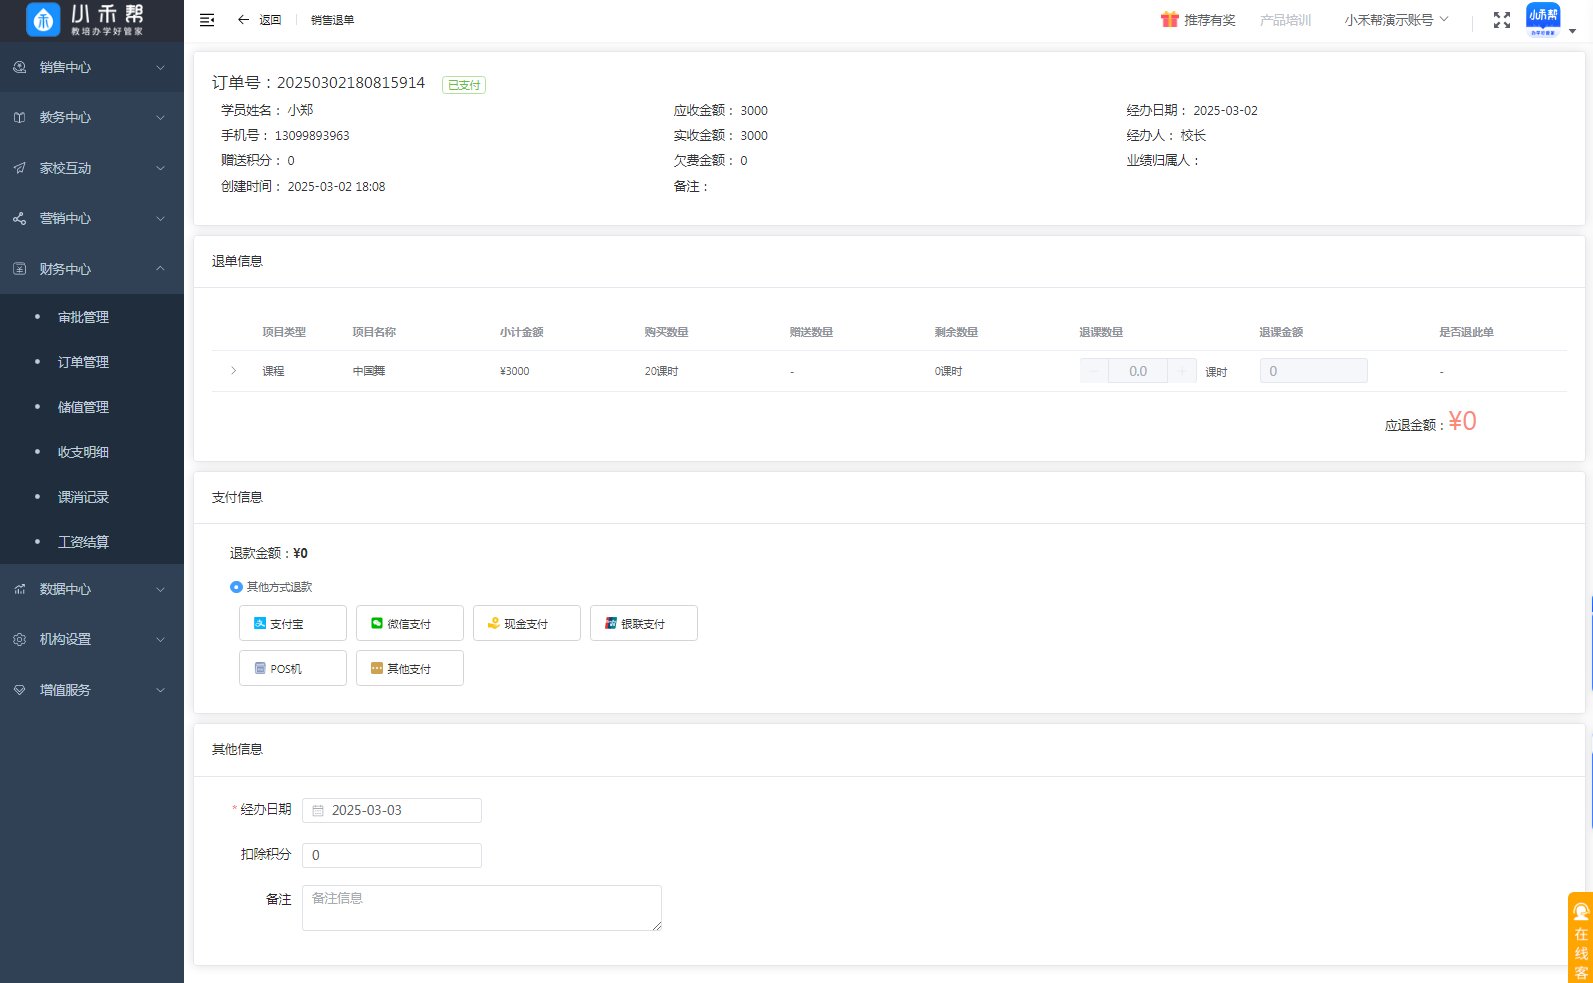
Task: Click the 增值服务 diamond icon
Action: tap(20, 690)
